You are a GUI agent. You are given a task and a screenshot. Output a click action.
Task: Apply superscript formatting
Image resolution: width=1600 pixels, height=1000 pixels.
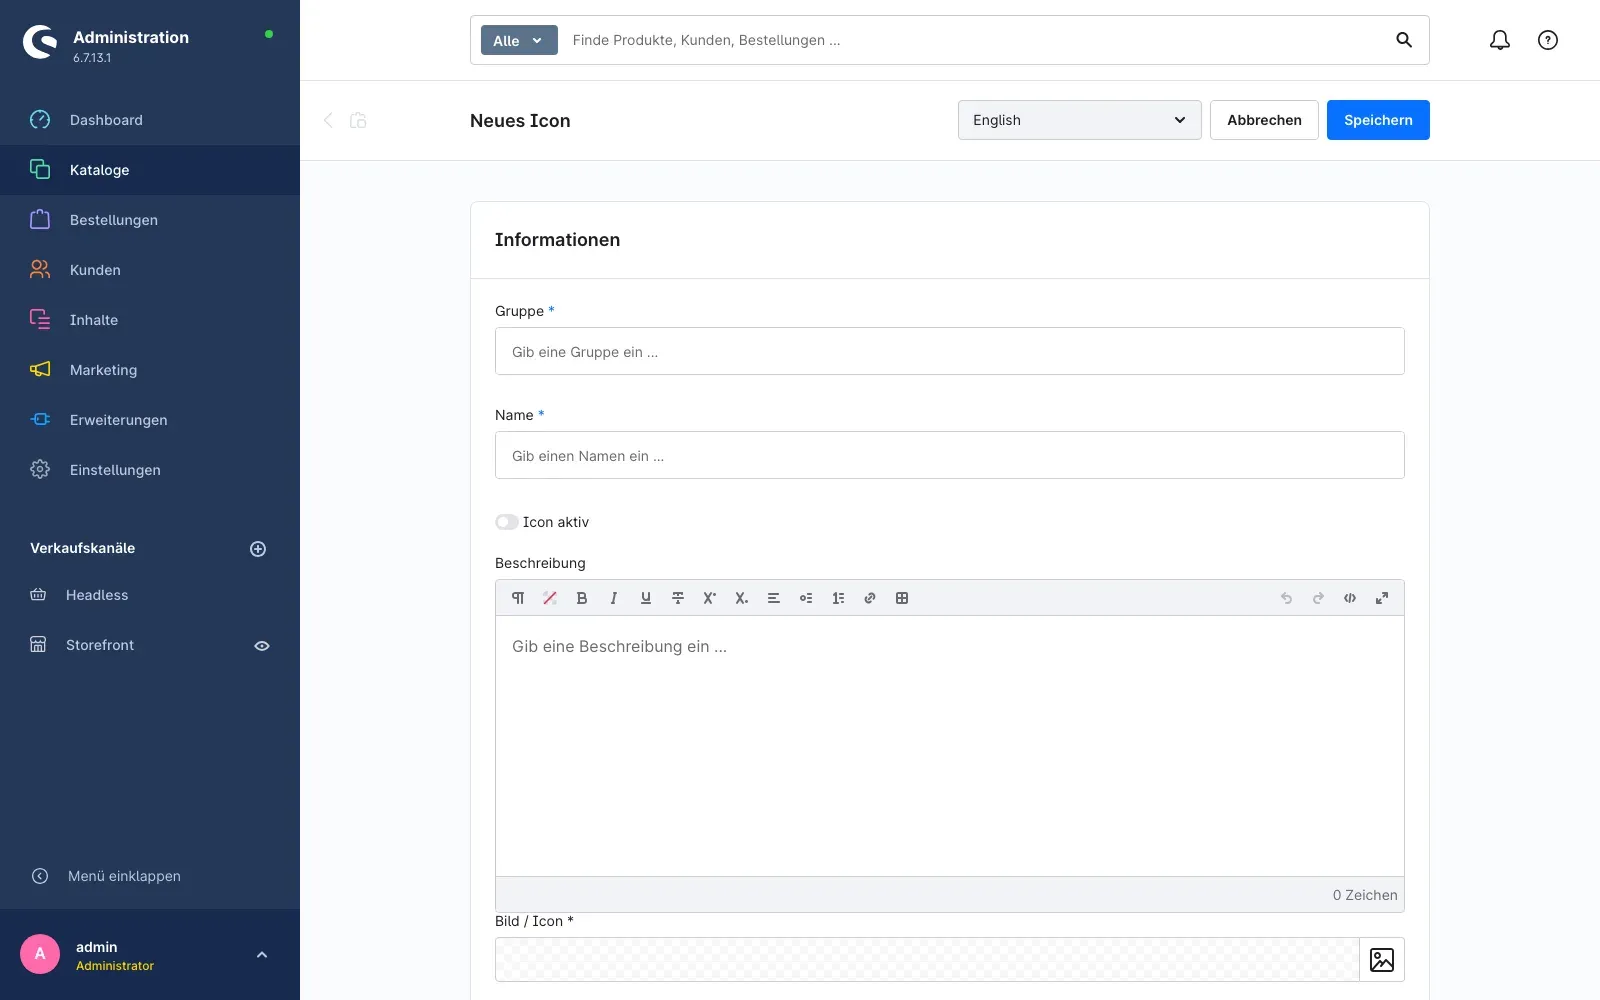(x=710, y=598)
